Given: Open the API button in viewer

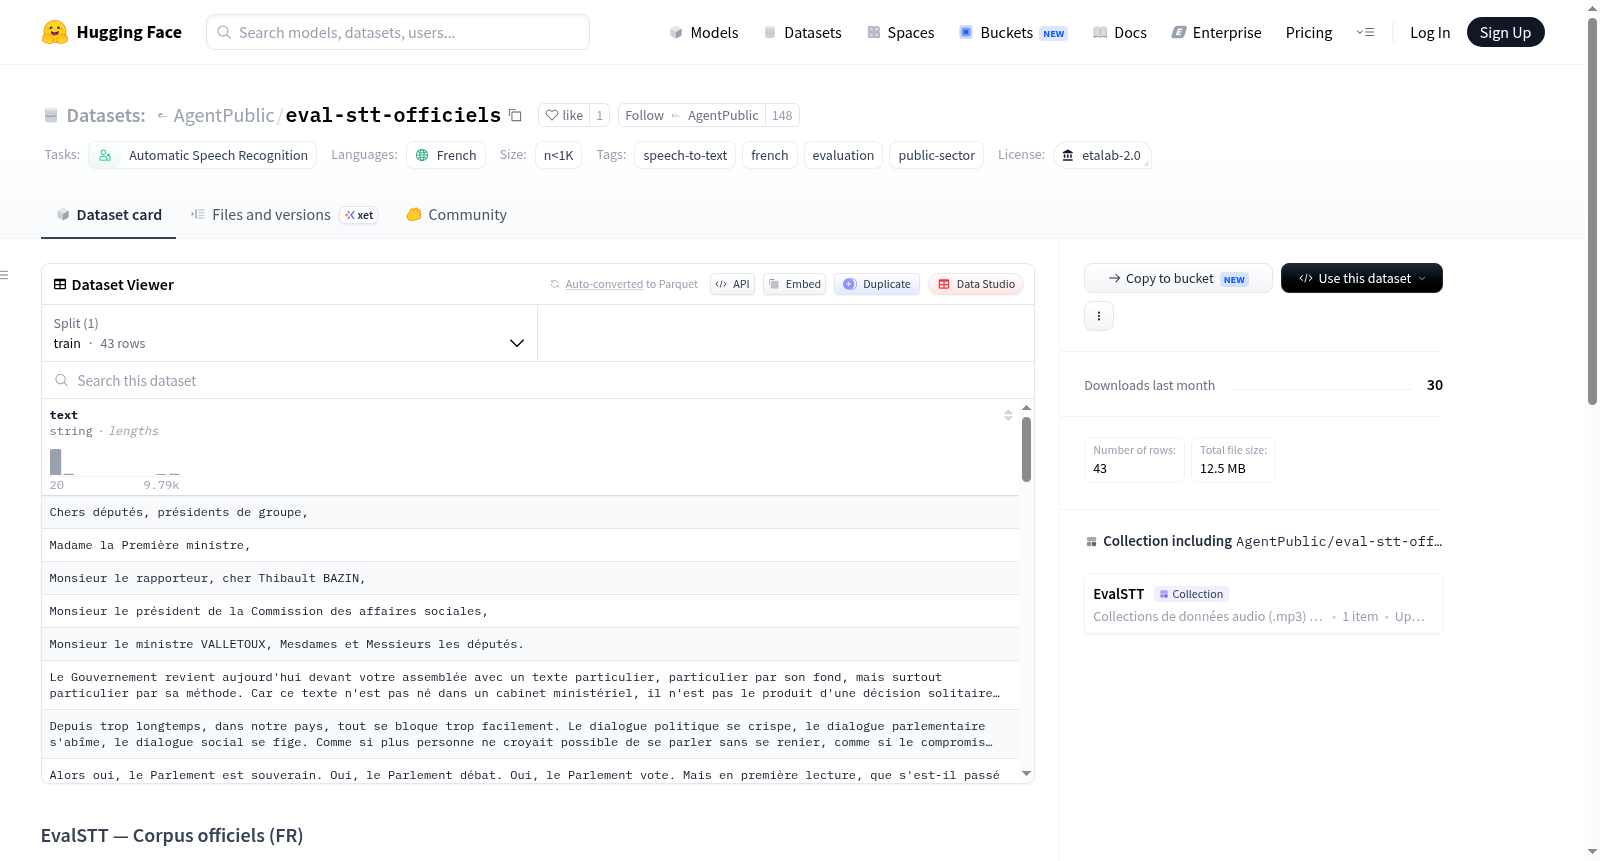Looking at the screenshot, I should [x=732, y=284].
